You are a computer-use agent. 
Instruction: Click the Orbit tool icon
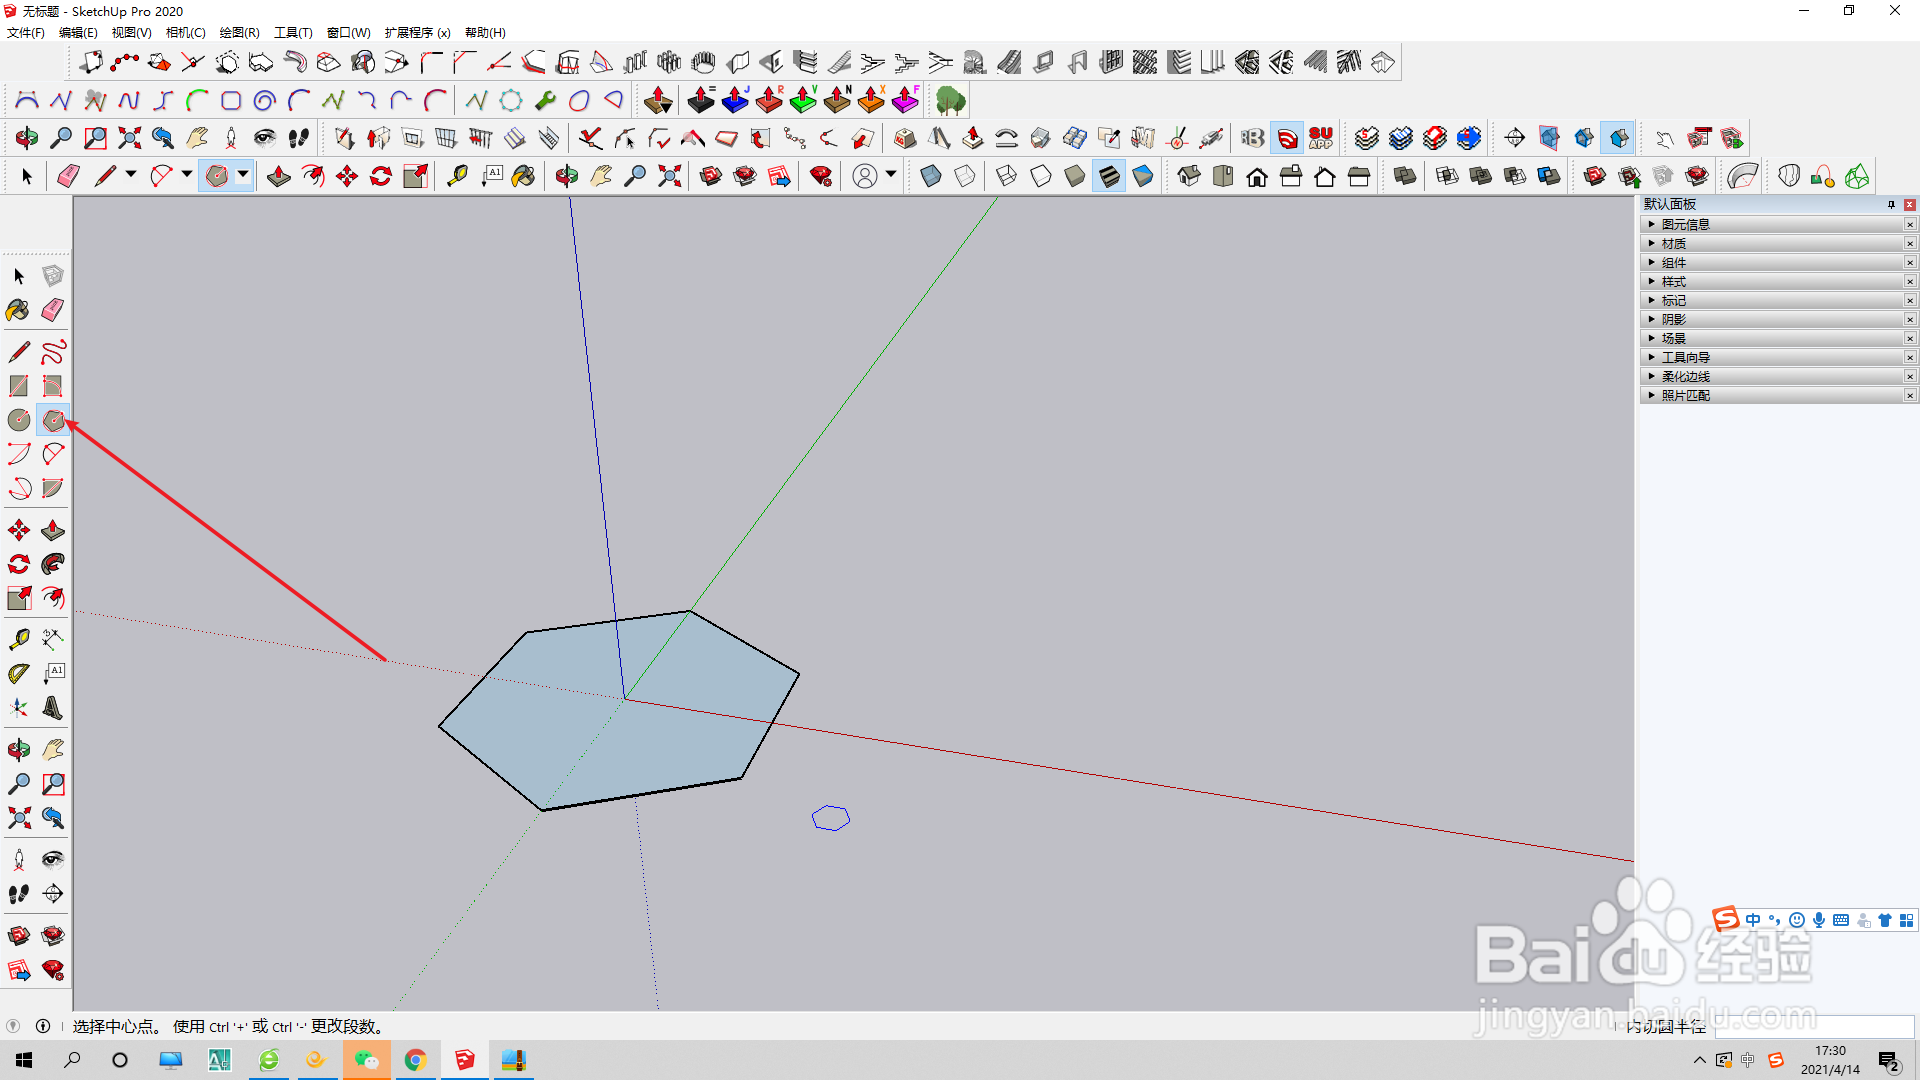(19, 749)
